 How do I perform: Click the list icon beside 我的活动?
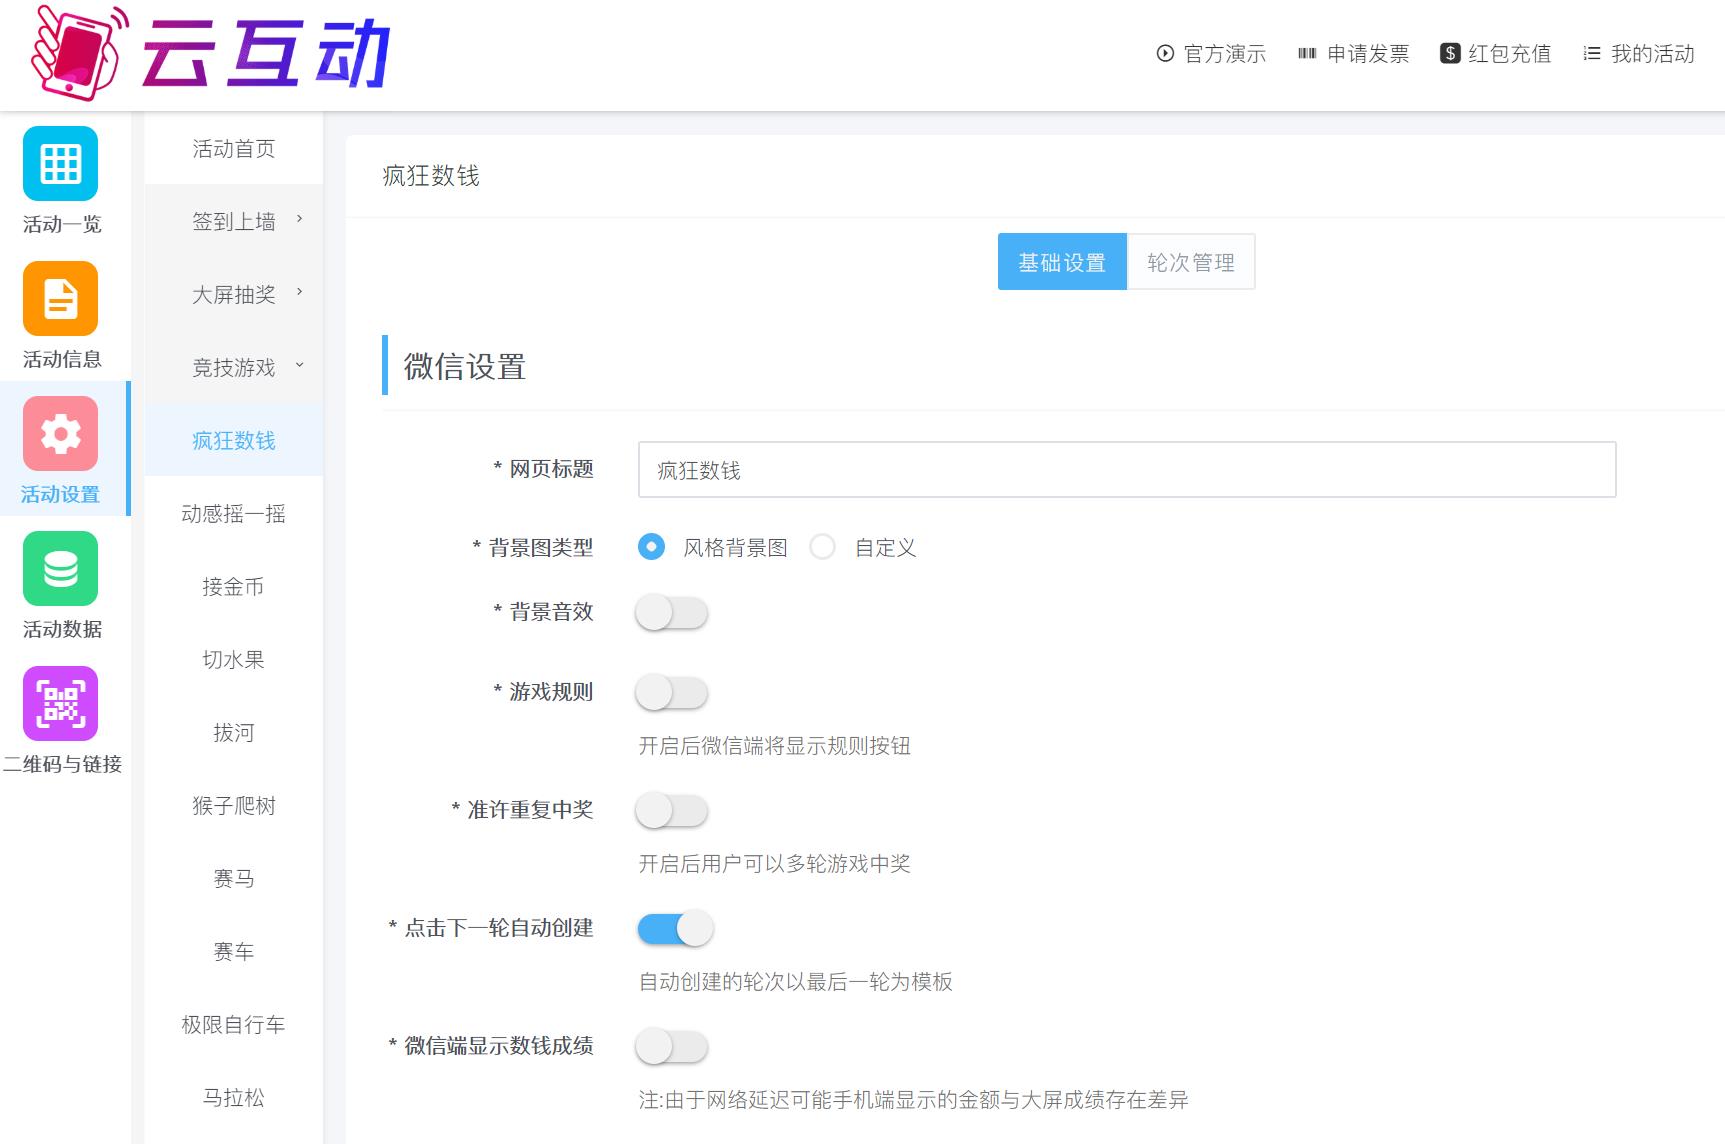click(1592, 54)
